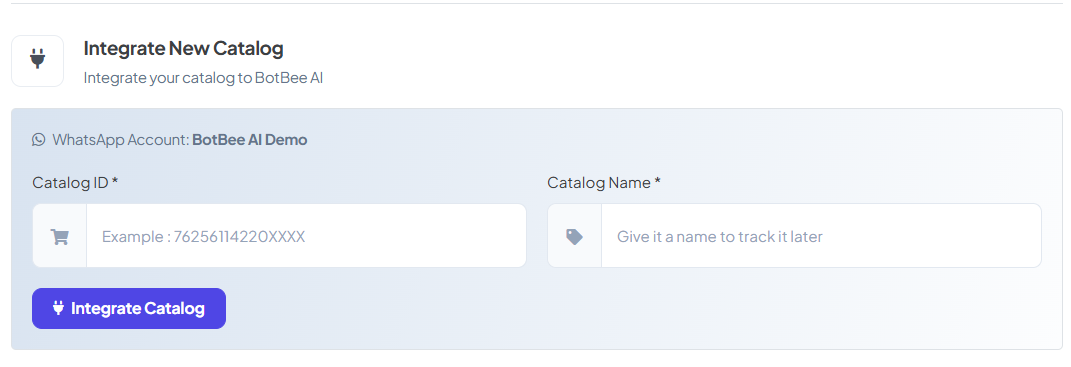Click the tag icon in Catalog Name
1071x367 pixels.
point(574,236)
